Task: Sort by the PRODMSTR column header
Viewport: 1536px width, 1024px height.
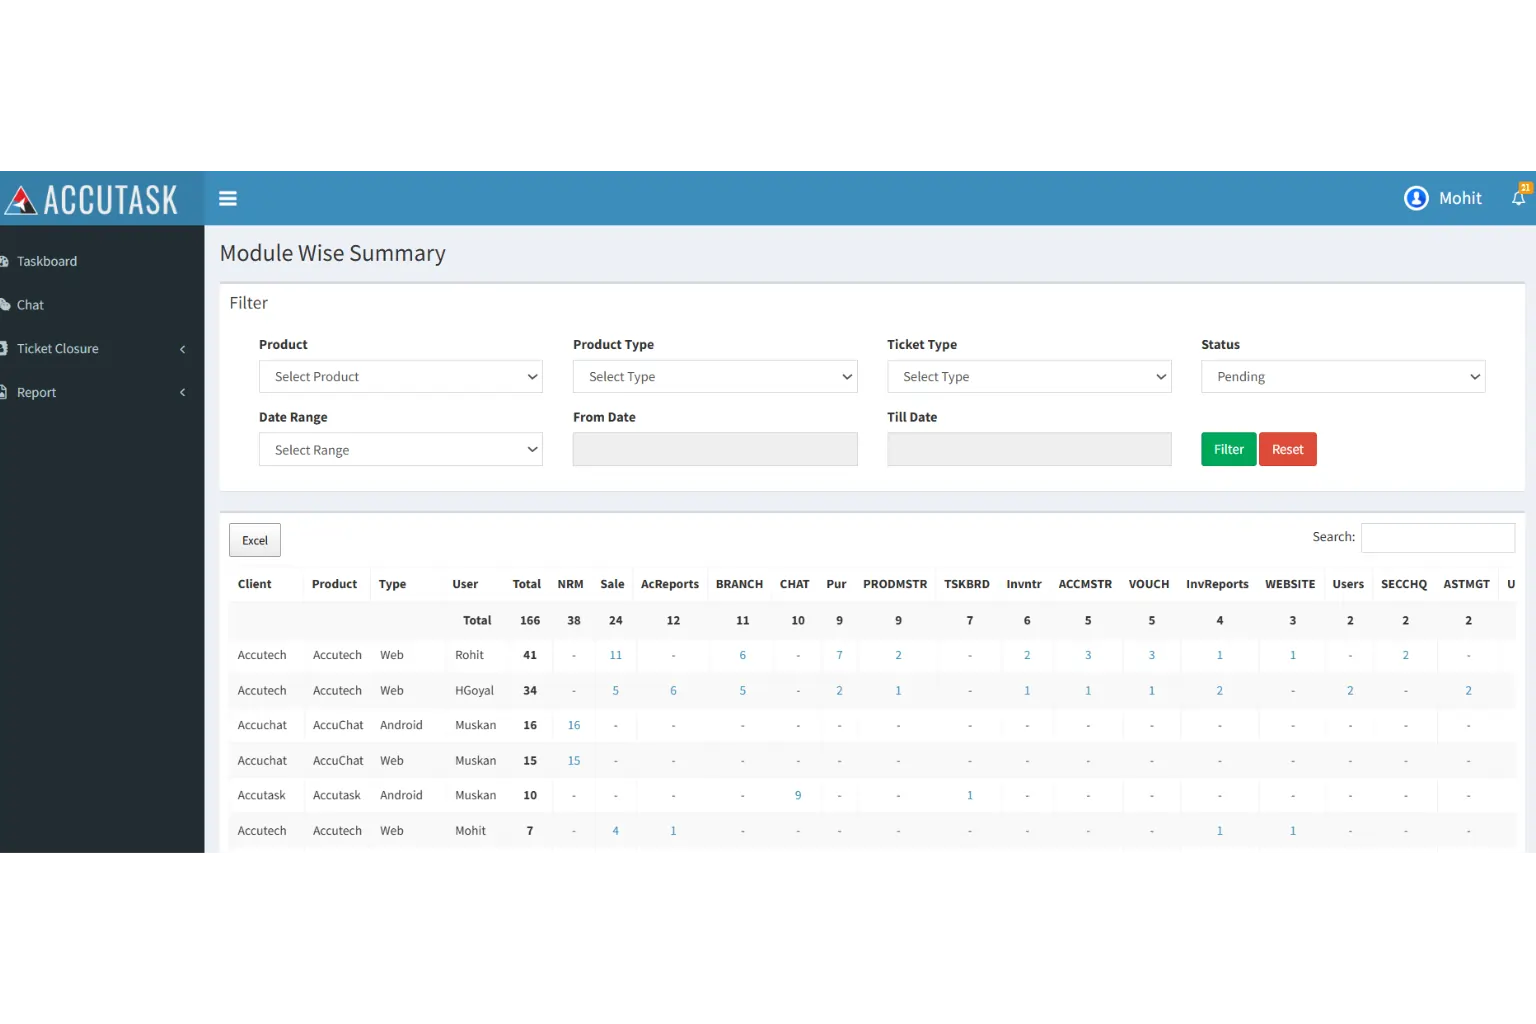Action: (x=895, y=584)
